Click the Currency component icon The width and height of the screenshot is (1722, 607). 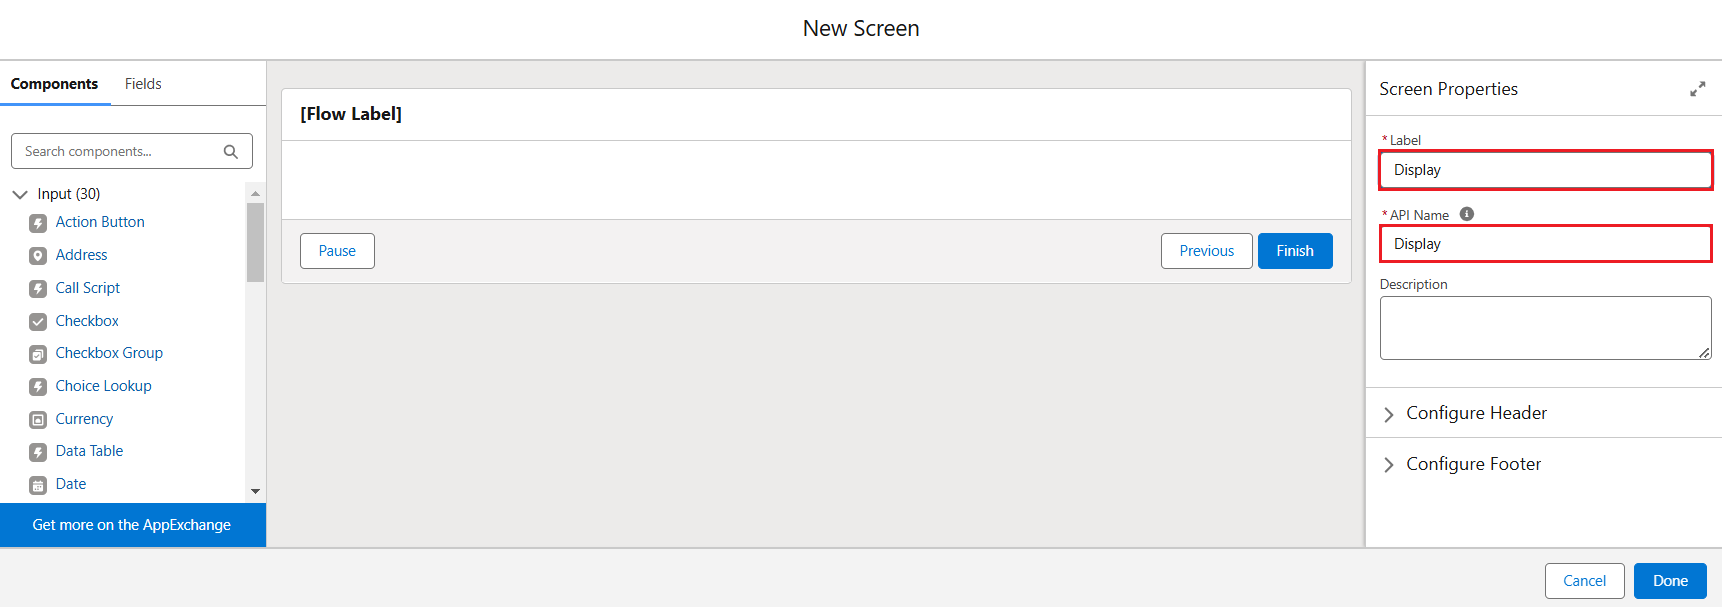pos(38,420)
